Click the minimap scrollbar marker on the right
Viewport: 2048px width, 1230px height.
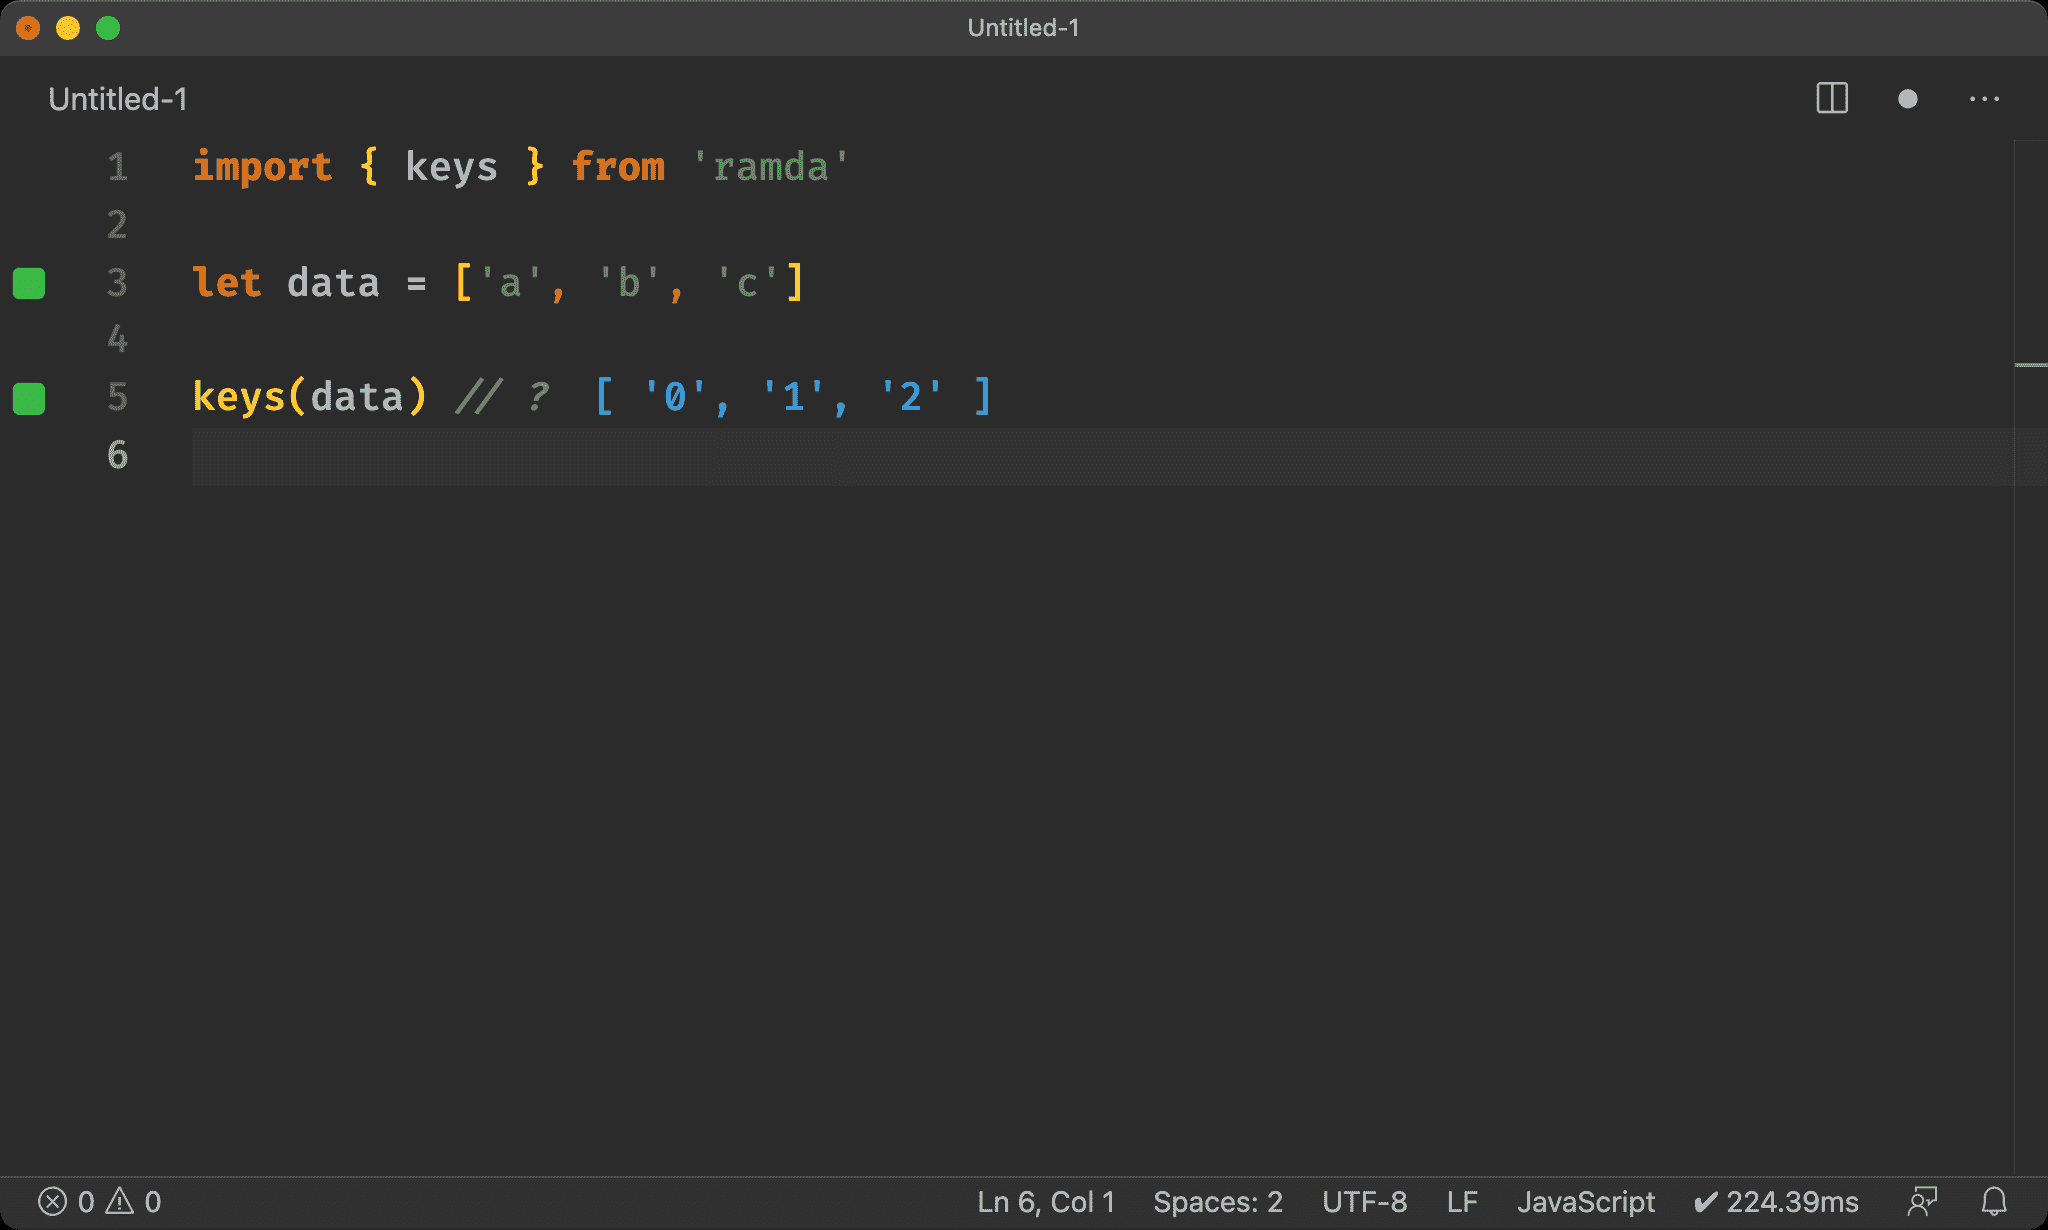click(x=2030, y=365)
